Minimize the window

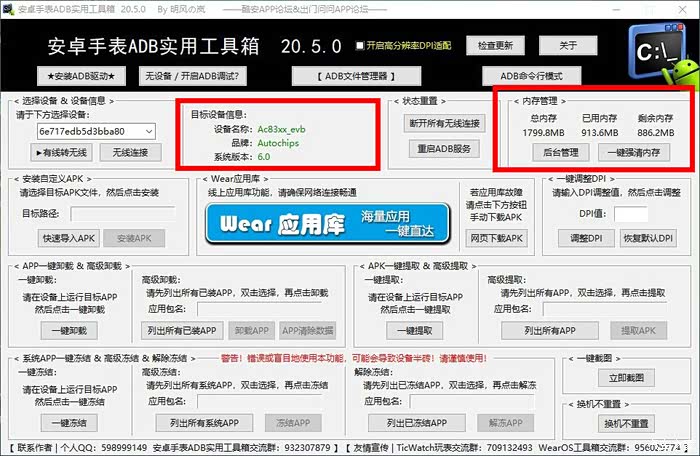point(616,9)
